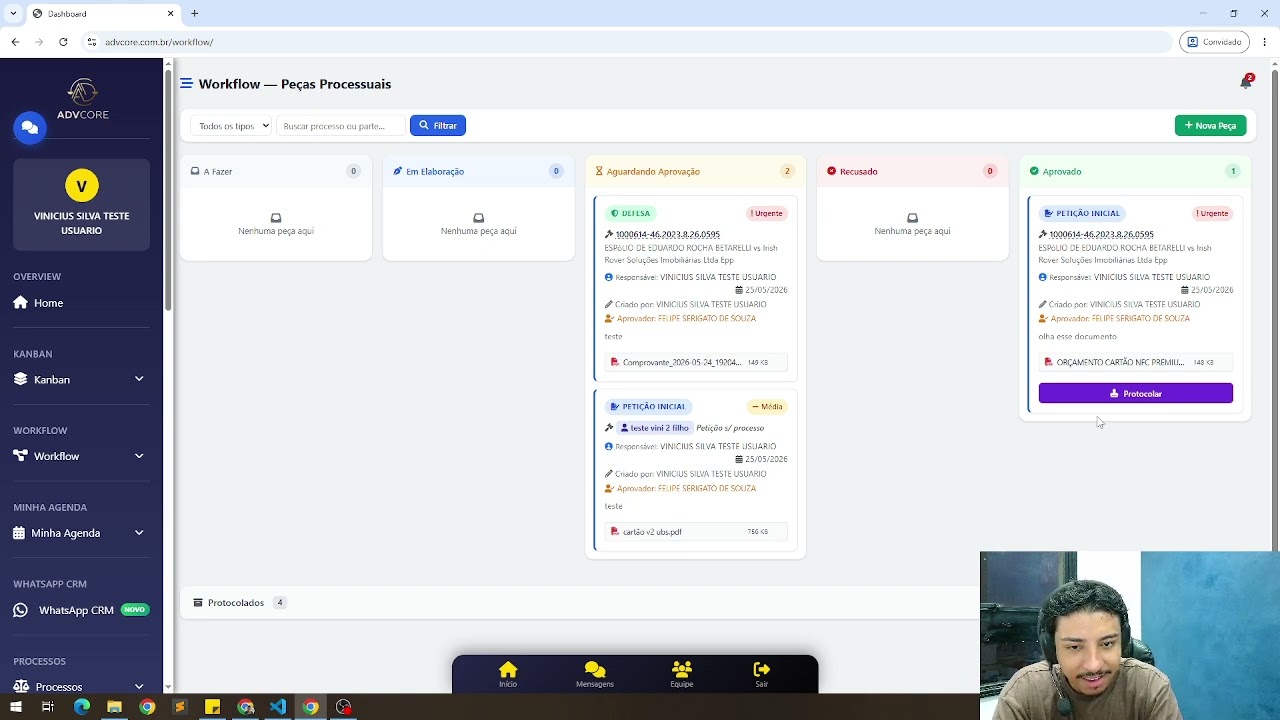Open File Explorer from the taskbar

tap(114, 707)
